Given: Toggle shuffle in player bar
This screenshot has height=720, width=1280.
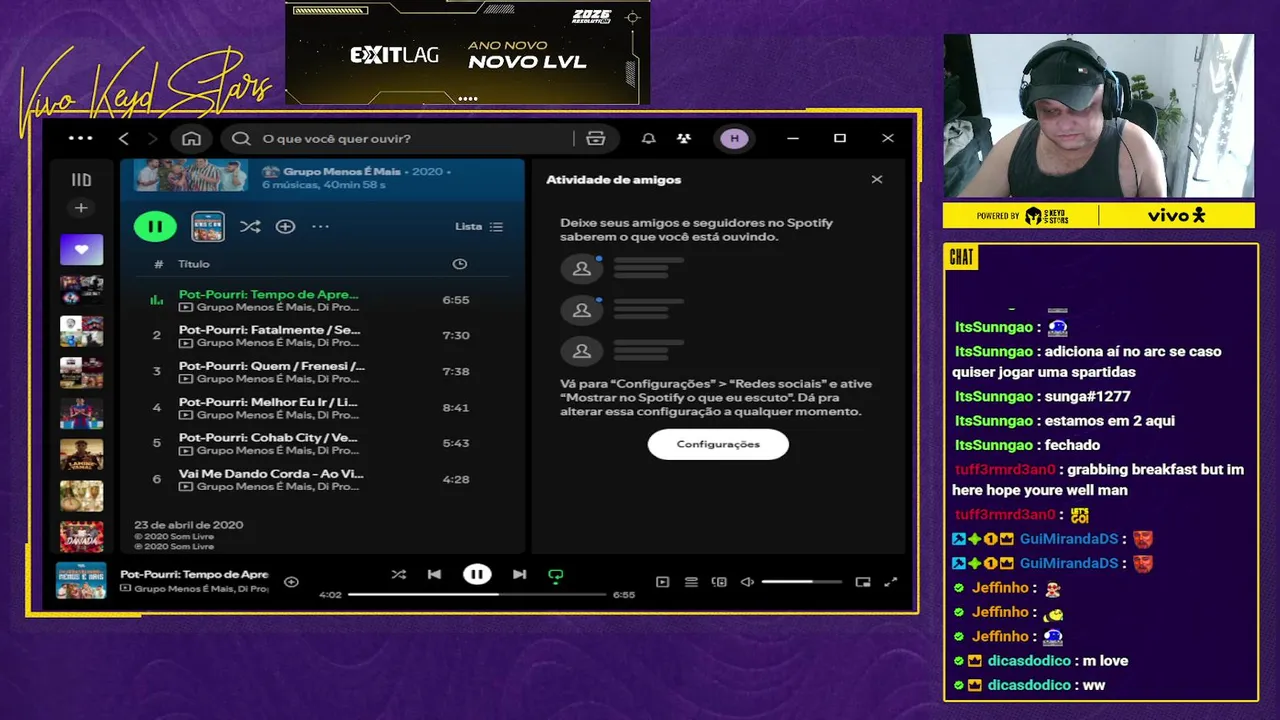Looking at the screenshot, I should (x=398, y=574).
